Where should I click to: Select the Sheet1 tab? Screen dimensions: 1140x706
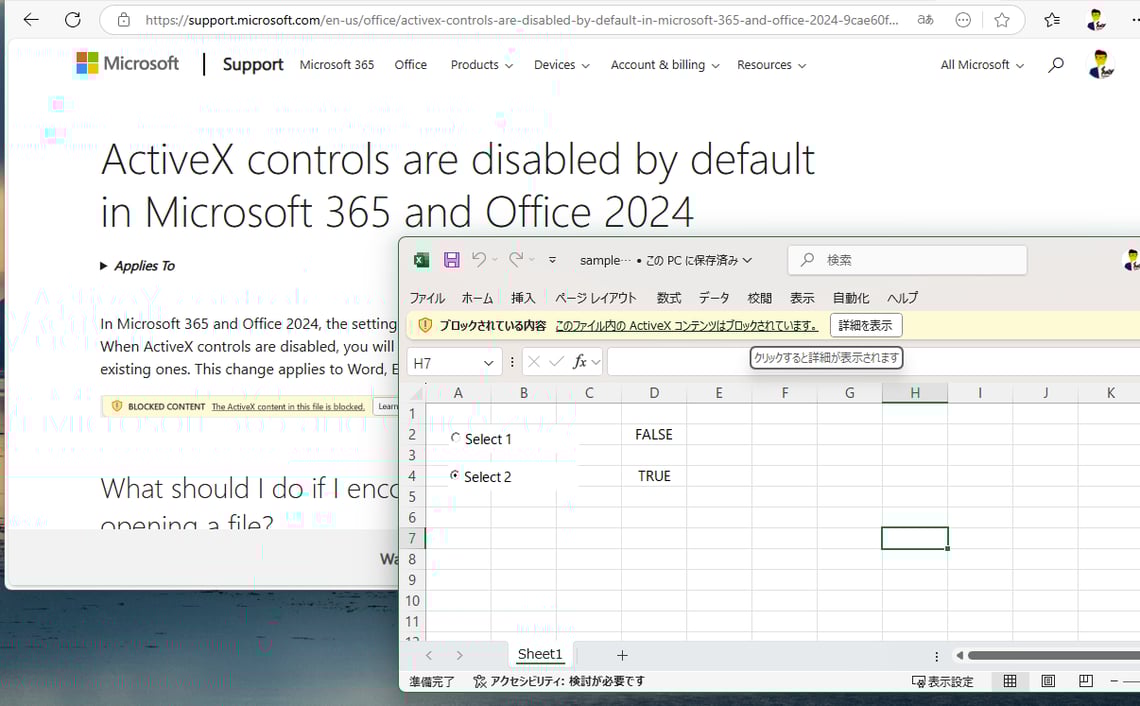tap(539, 654)
